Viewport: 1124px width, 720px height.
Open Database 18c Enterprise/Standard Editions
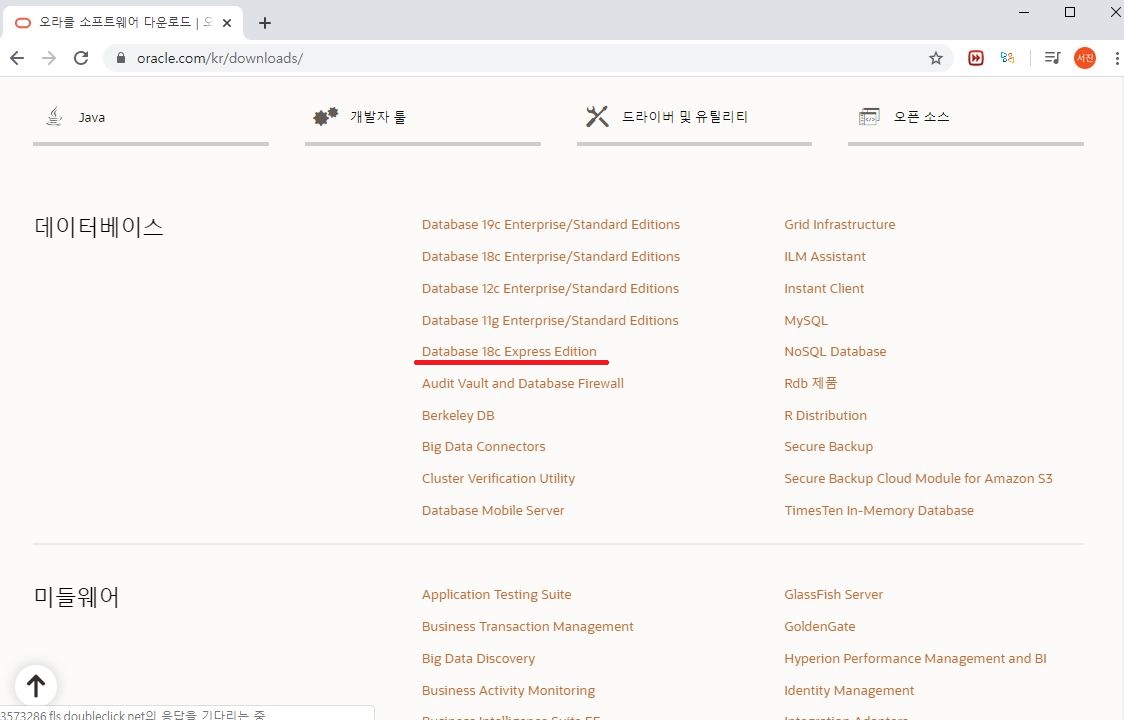point(551,257)
